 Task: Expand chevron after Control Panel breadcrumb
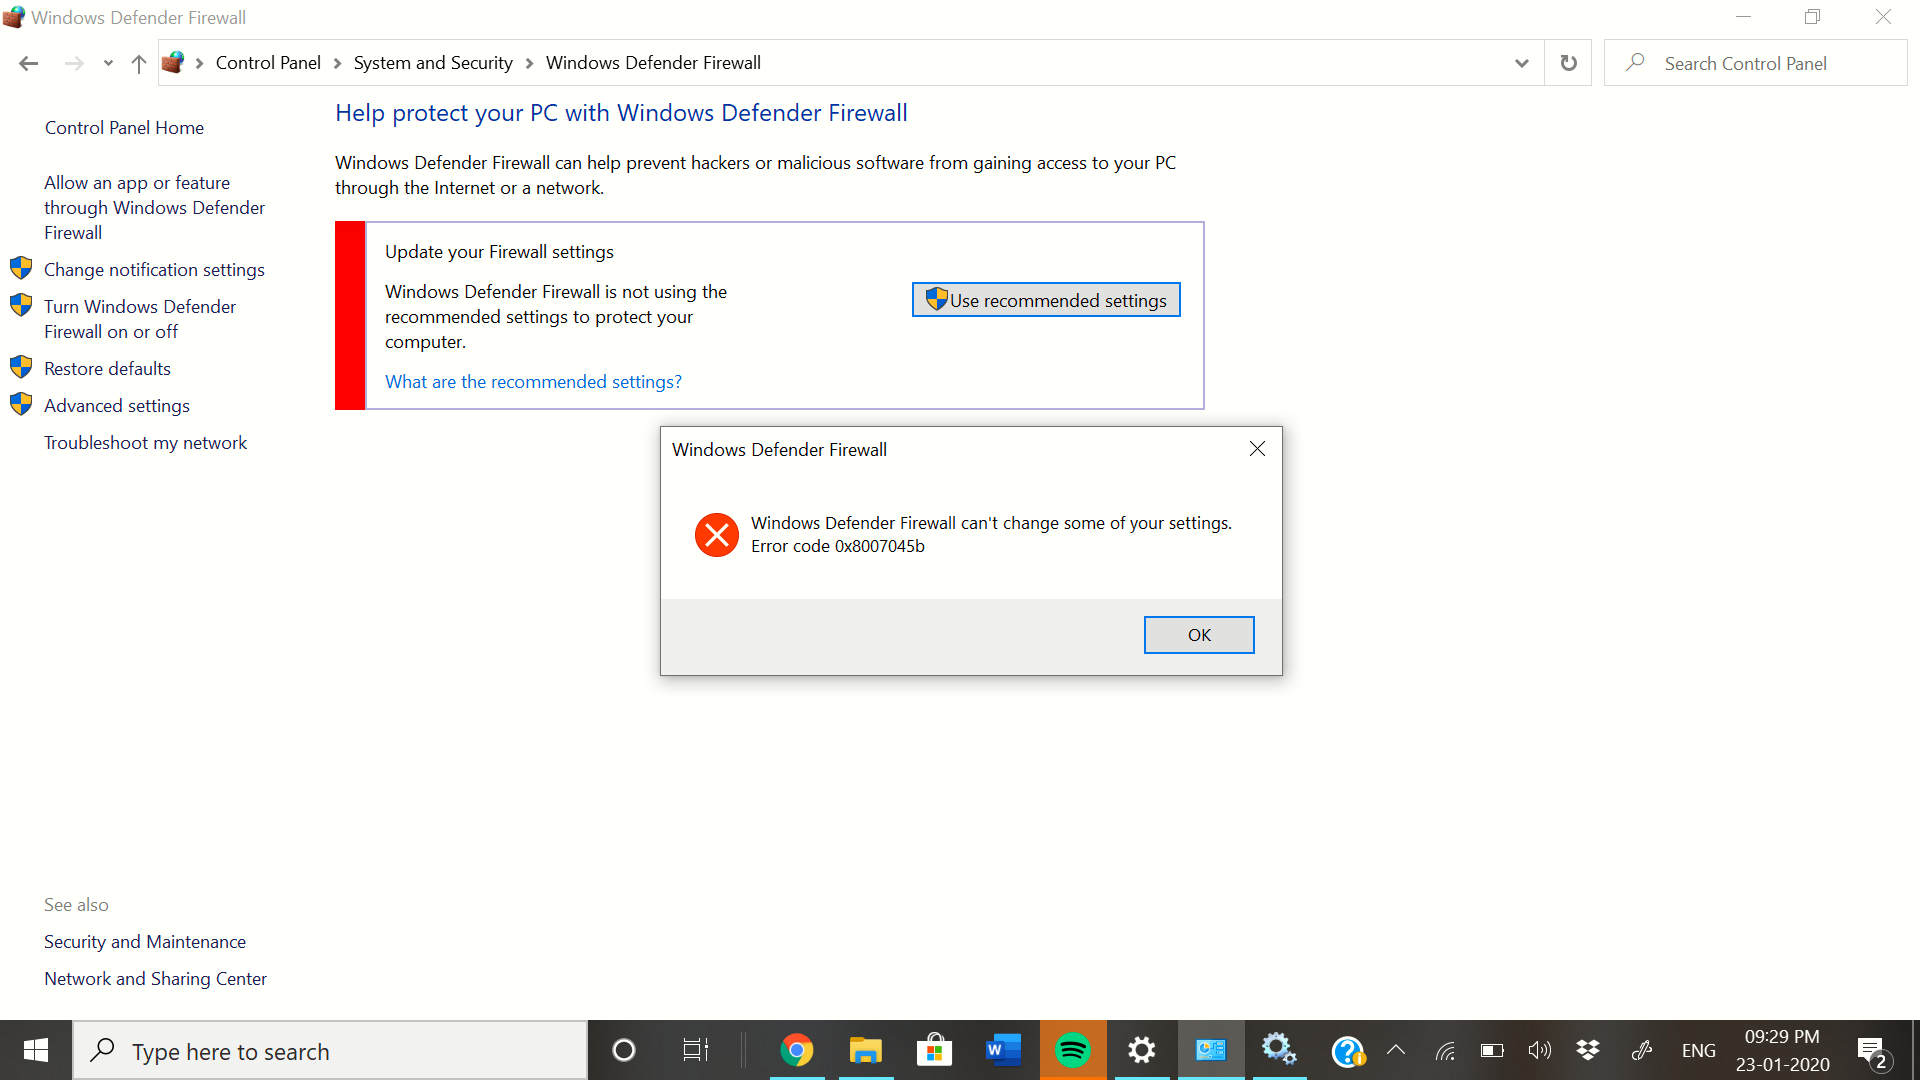coord(337,63)
